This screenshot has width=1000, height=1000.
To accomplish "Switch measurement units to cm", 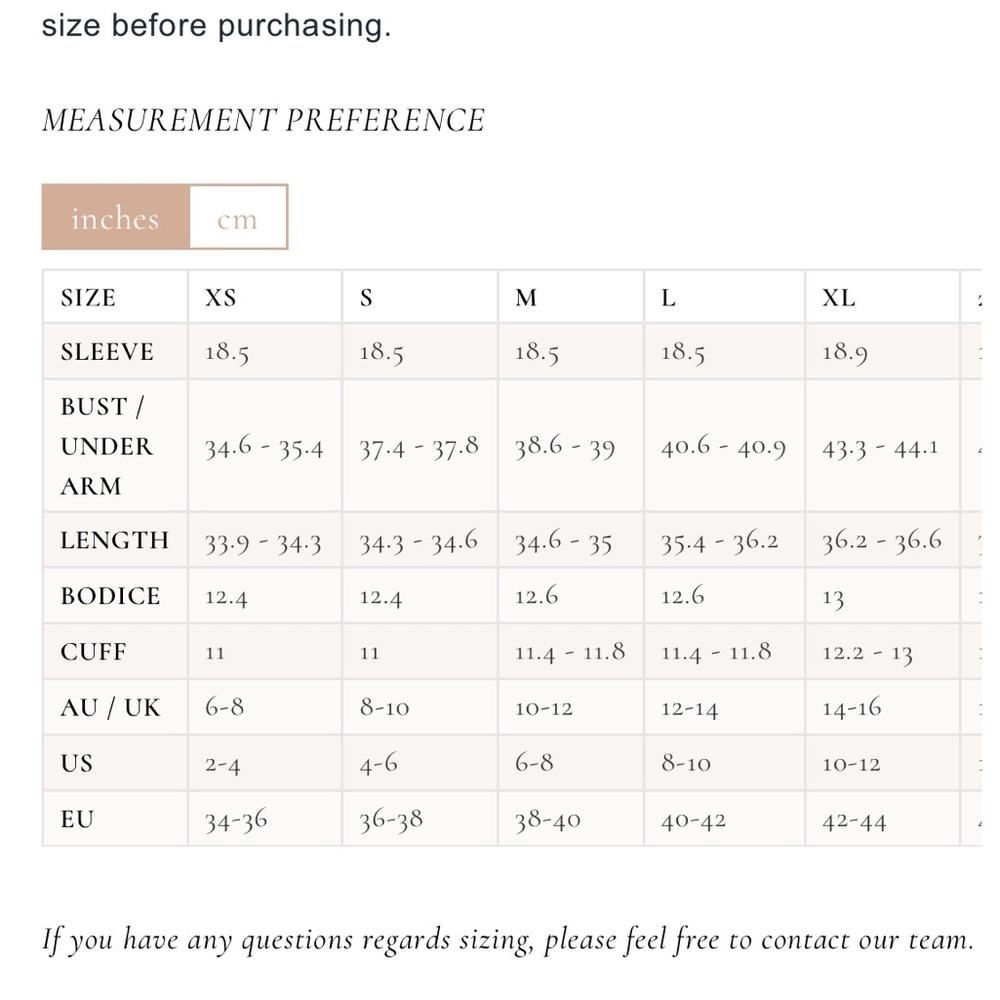I will point(238,217).
